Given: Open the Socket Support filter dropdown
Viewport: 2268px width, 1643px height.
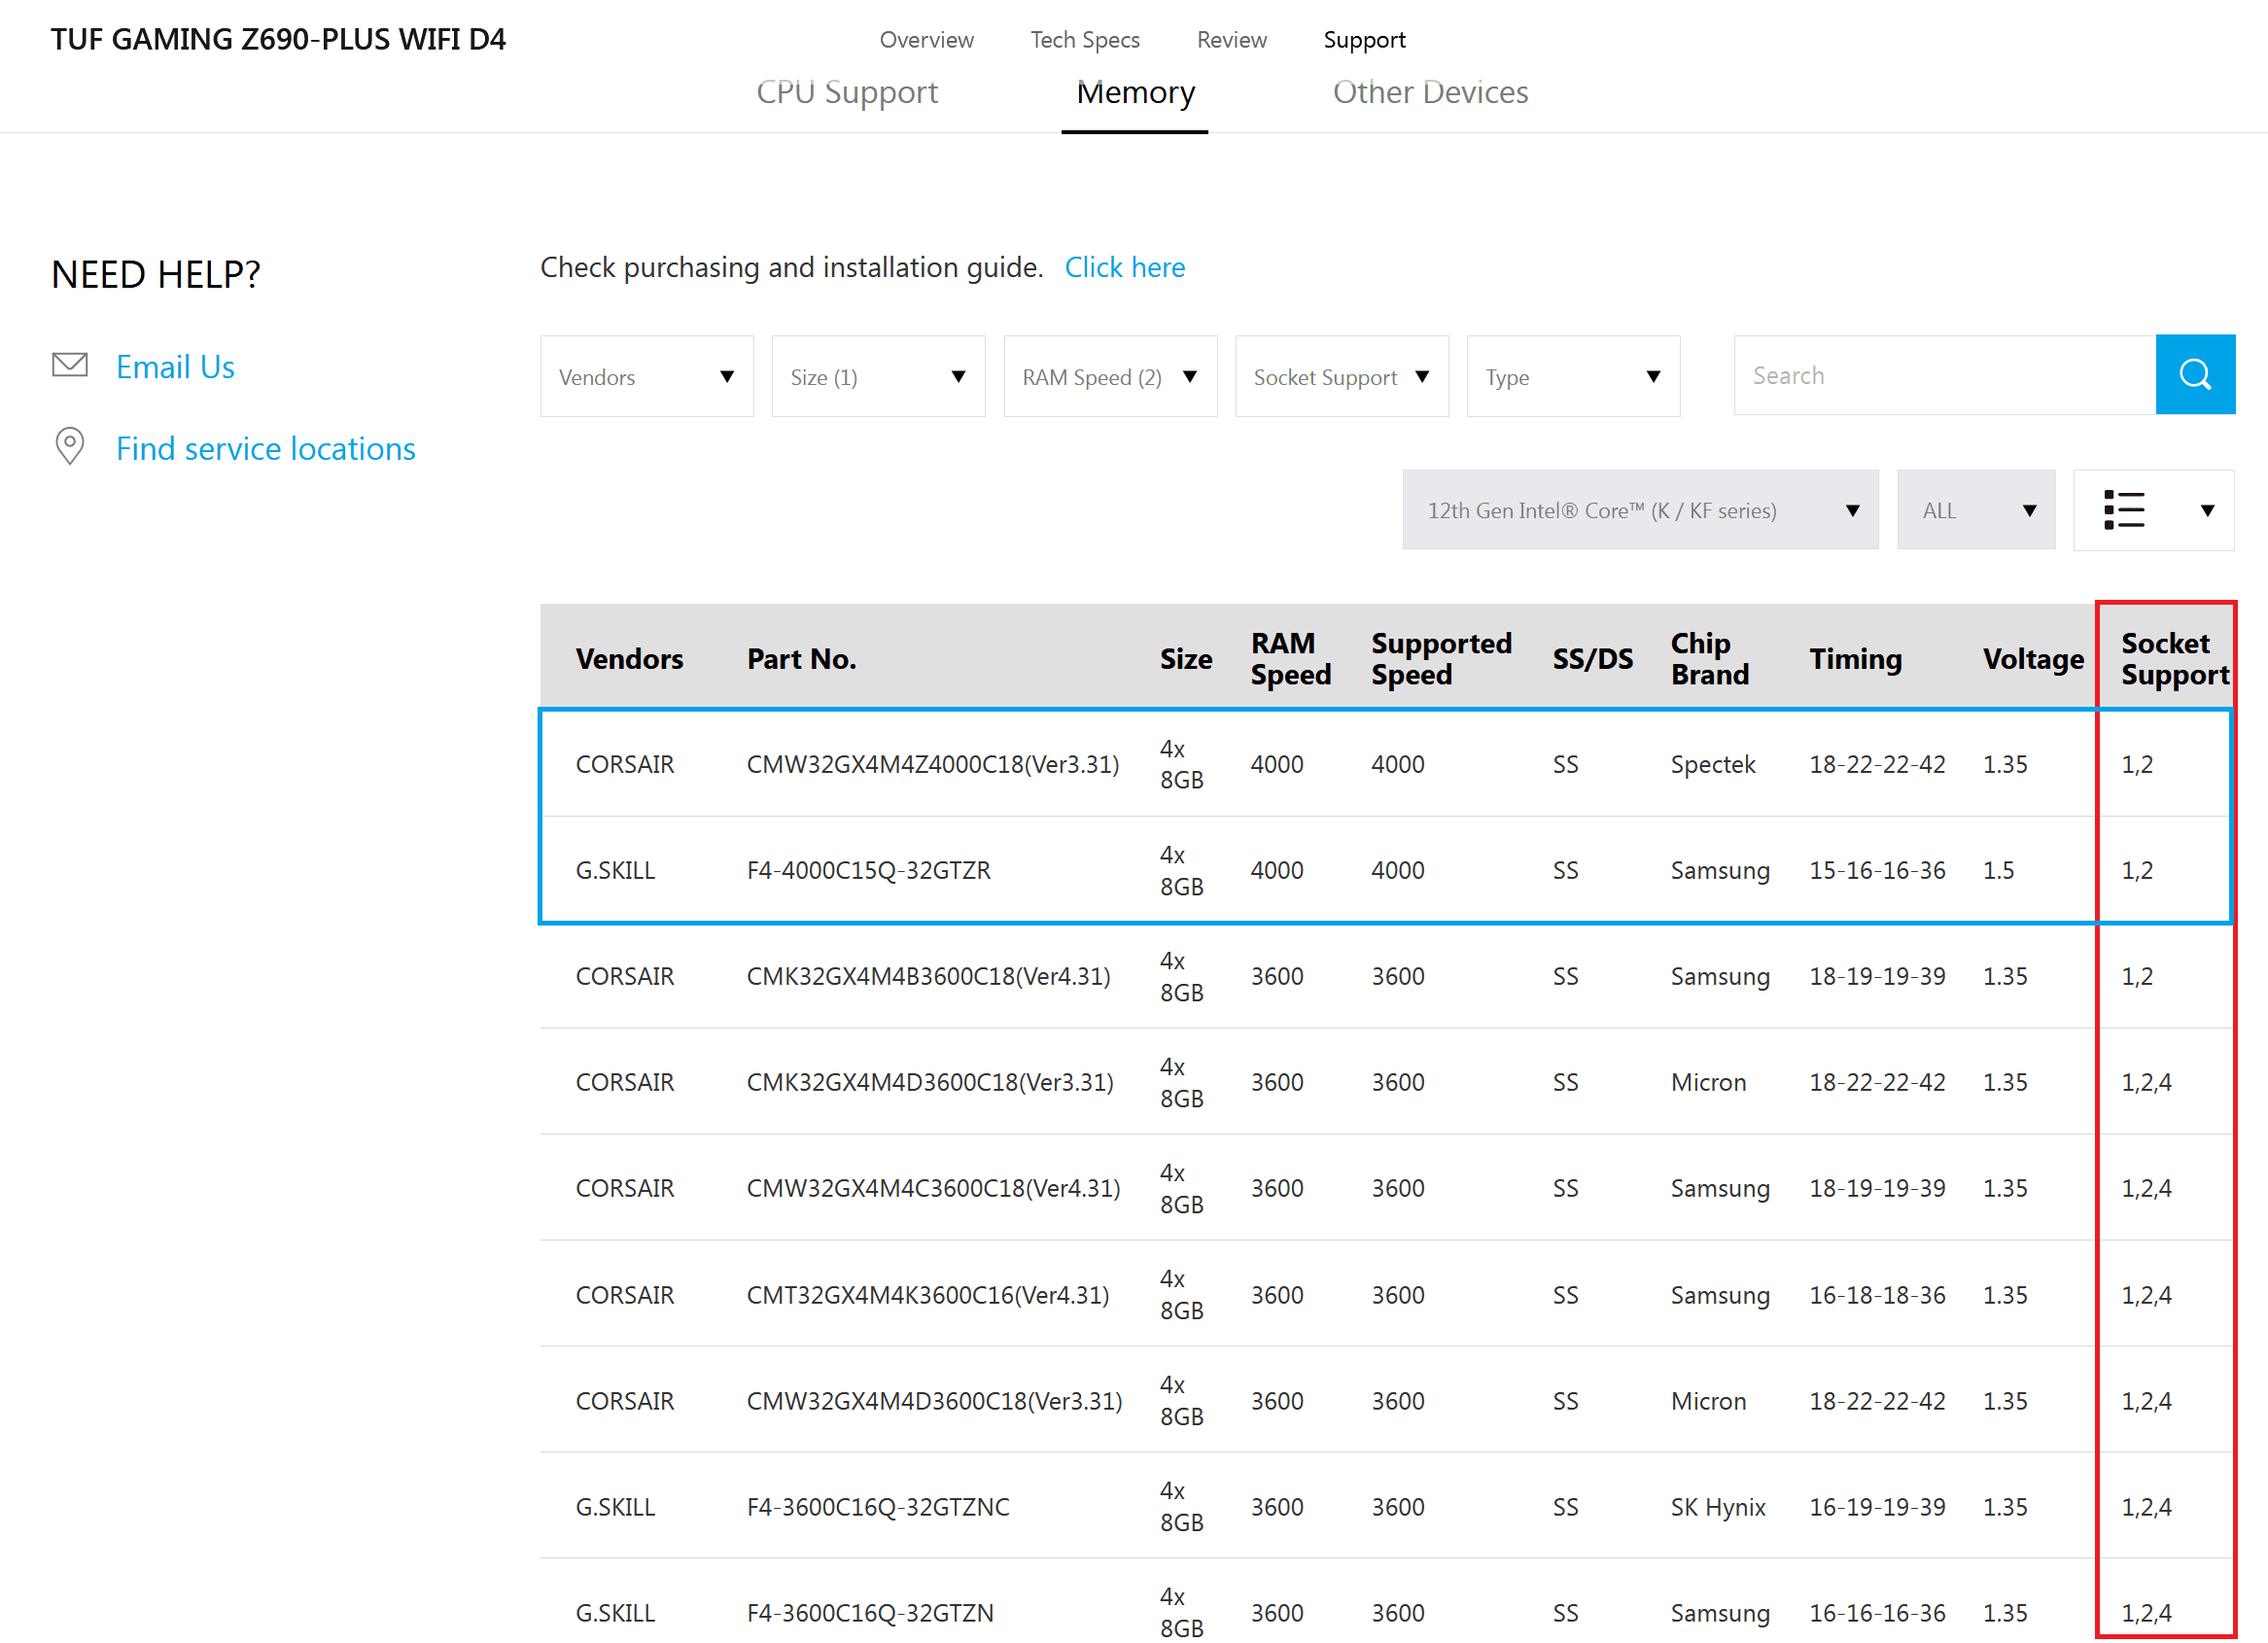Looking at the screenshot, I should (x=1340, y=376).
